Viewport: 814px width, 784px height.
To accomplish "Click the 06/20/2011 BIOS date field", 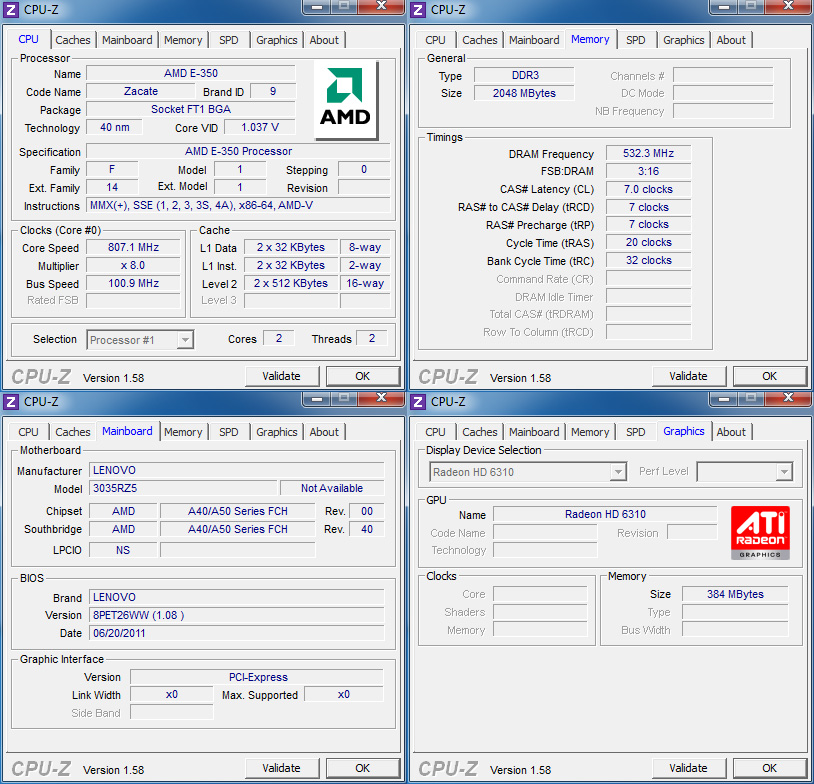I will pos(237,633).
